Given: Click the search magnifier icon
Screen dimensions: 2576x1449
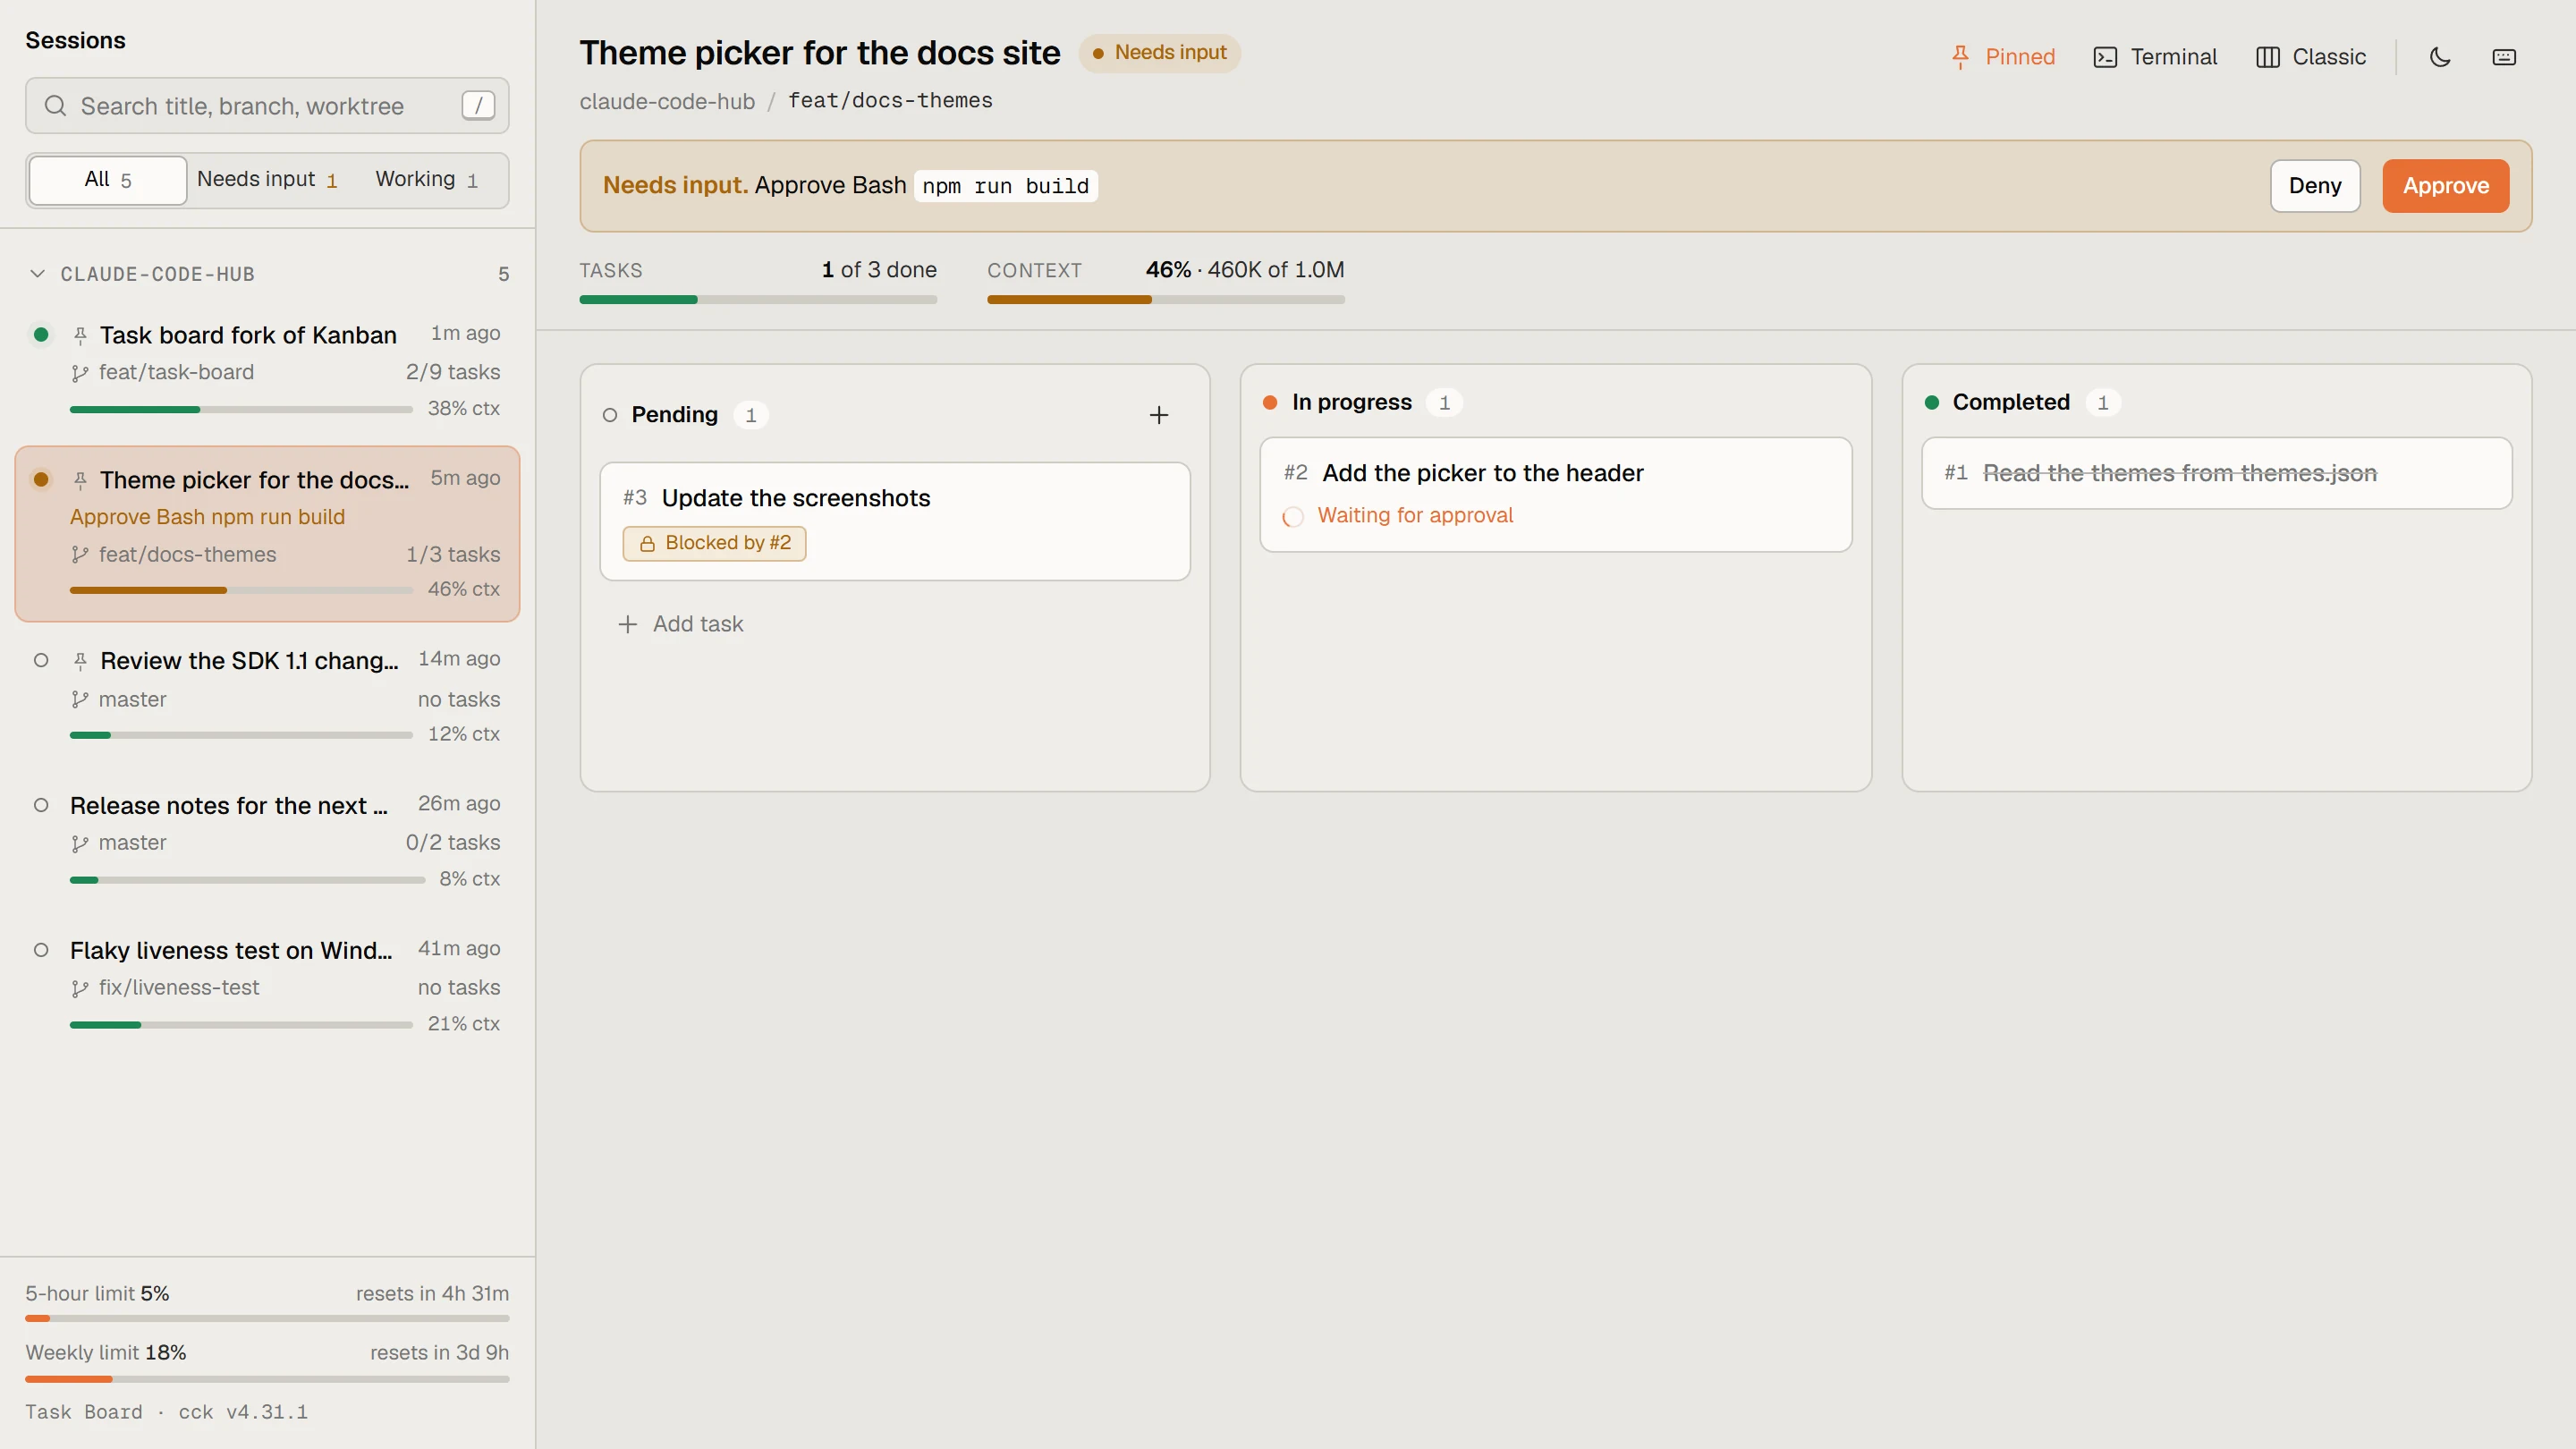Looking at the screenshot, I should 55,106.
